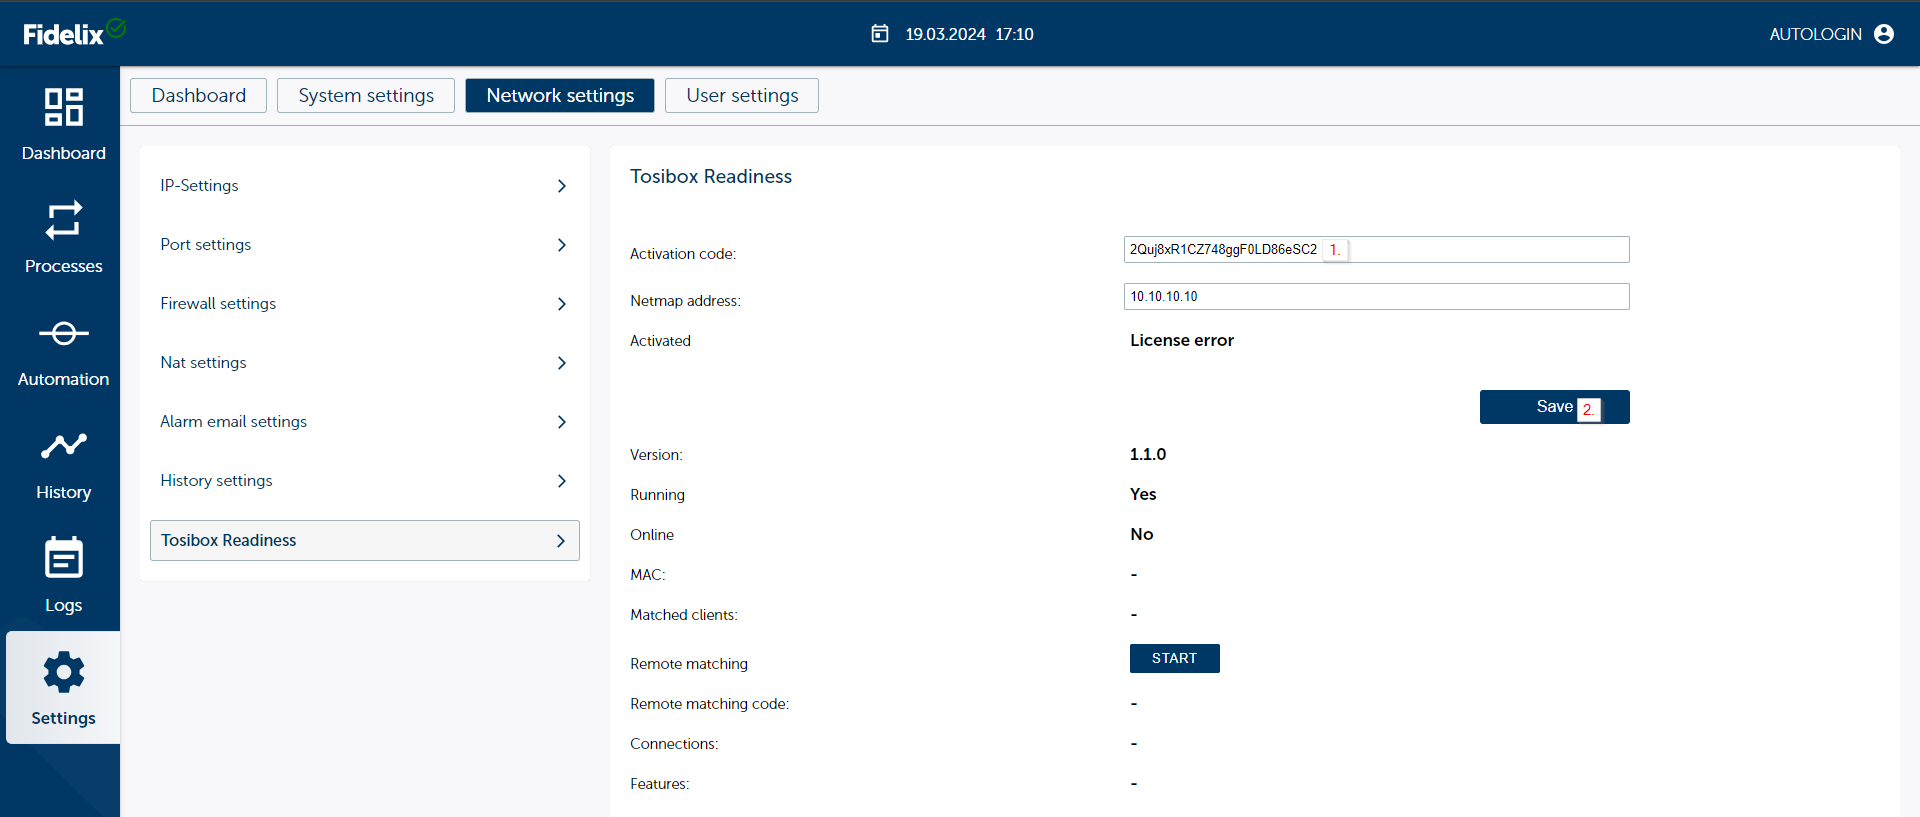
Task: Save the Tosibox settings
Action: [x=1554, y=407]
